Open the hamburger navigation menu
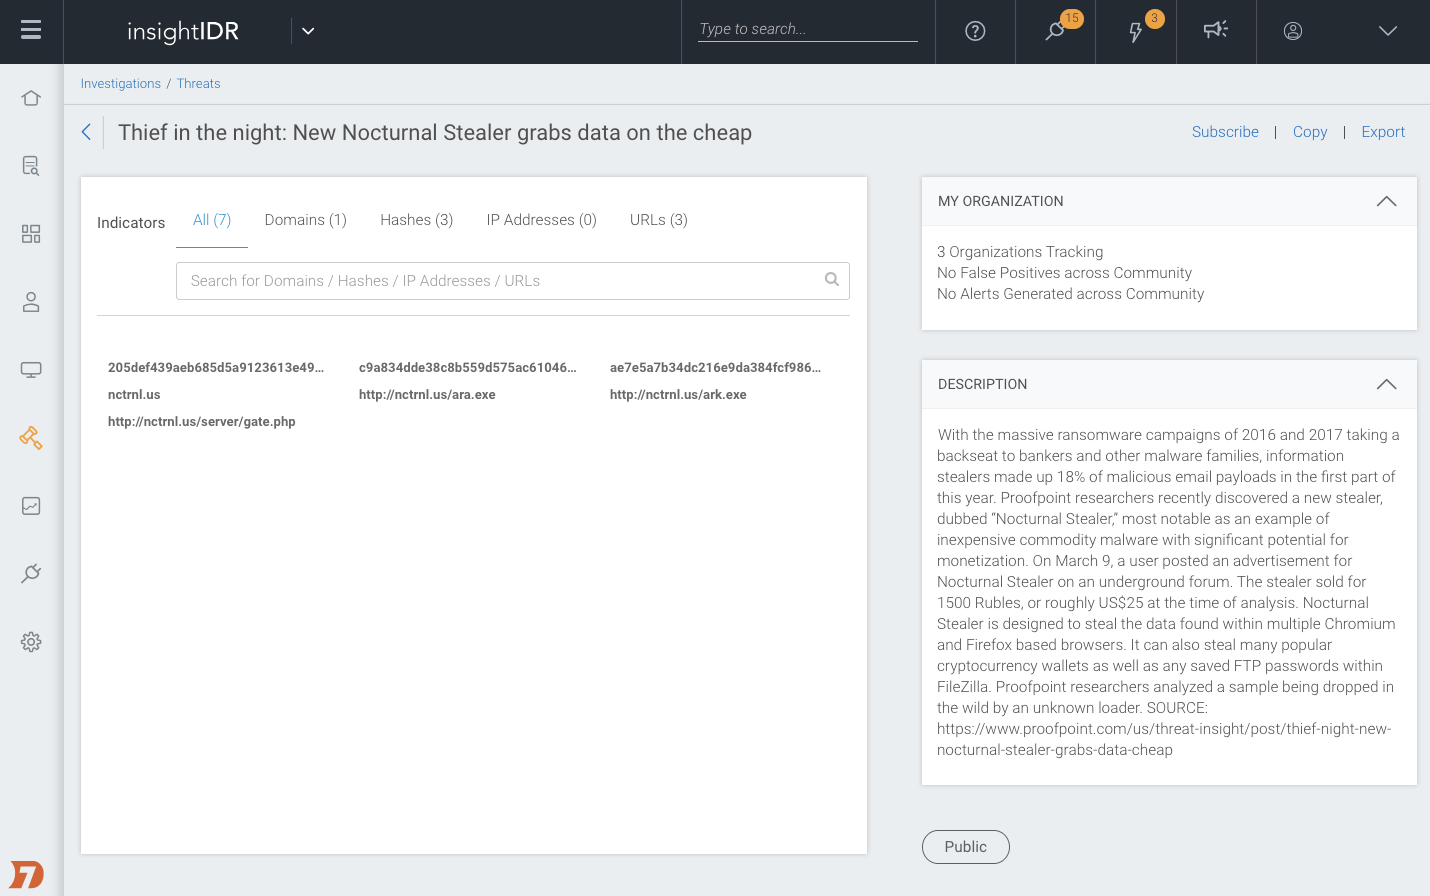The width and height of the screenshot is (1430, 896). 31,31
